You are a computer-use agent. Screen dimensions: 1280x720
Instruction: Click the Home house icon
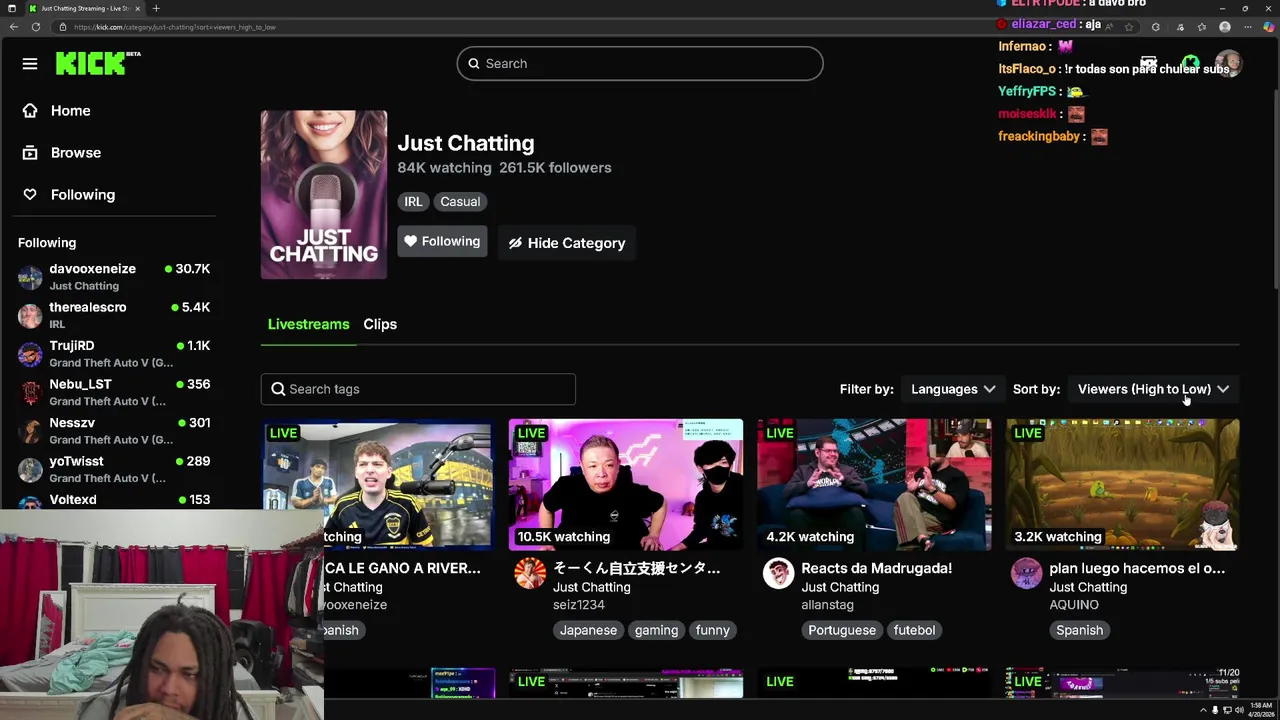coord(30,111)
